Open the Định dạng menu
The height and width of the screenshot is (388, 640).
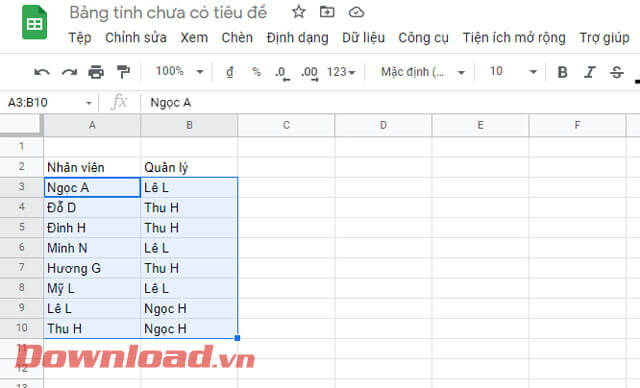[x=298, y=38]
